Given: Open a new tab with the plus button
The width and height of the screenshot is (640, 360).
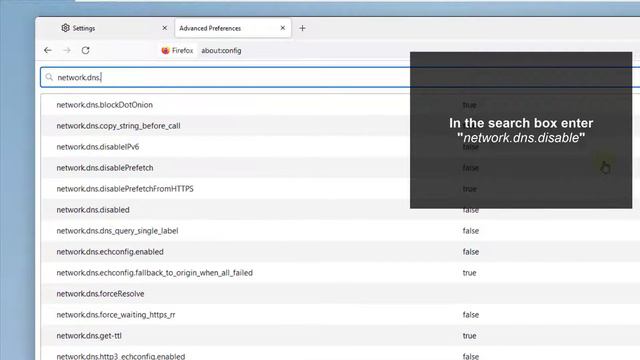Looking at the screenshot, I should (302, 28).
